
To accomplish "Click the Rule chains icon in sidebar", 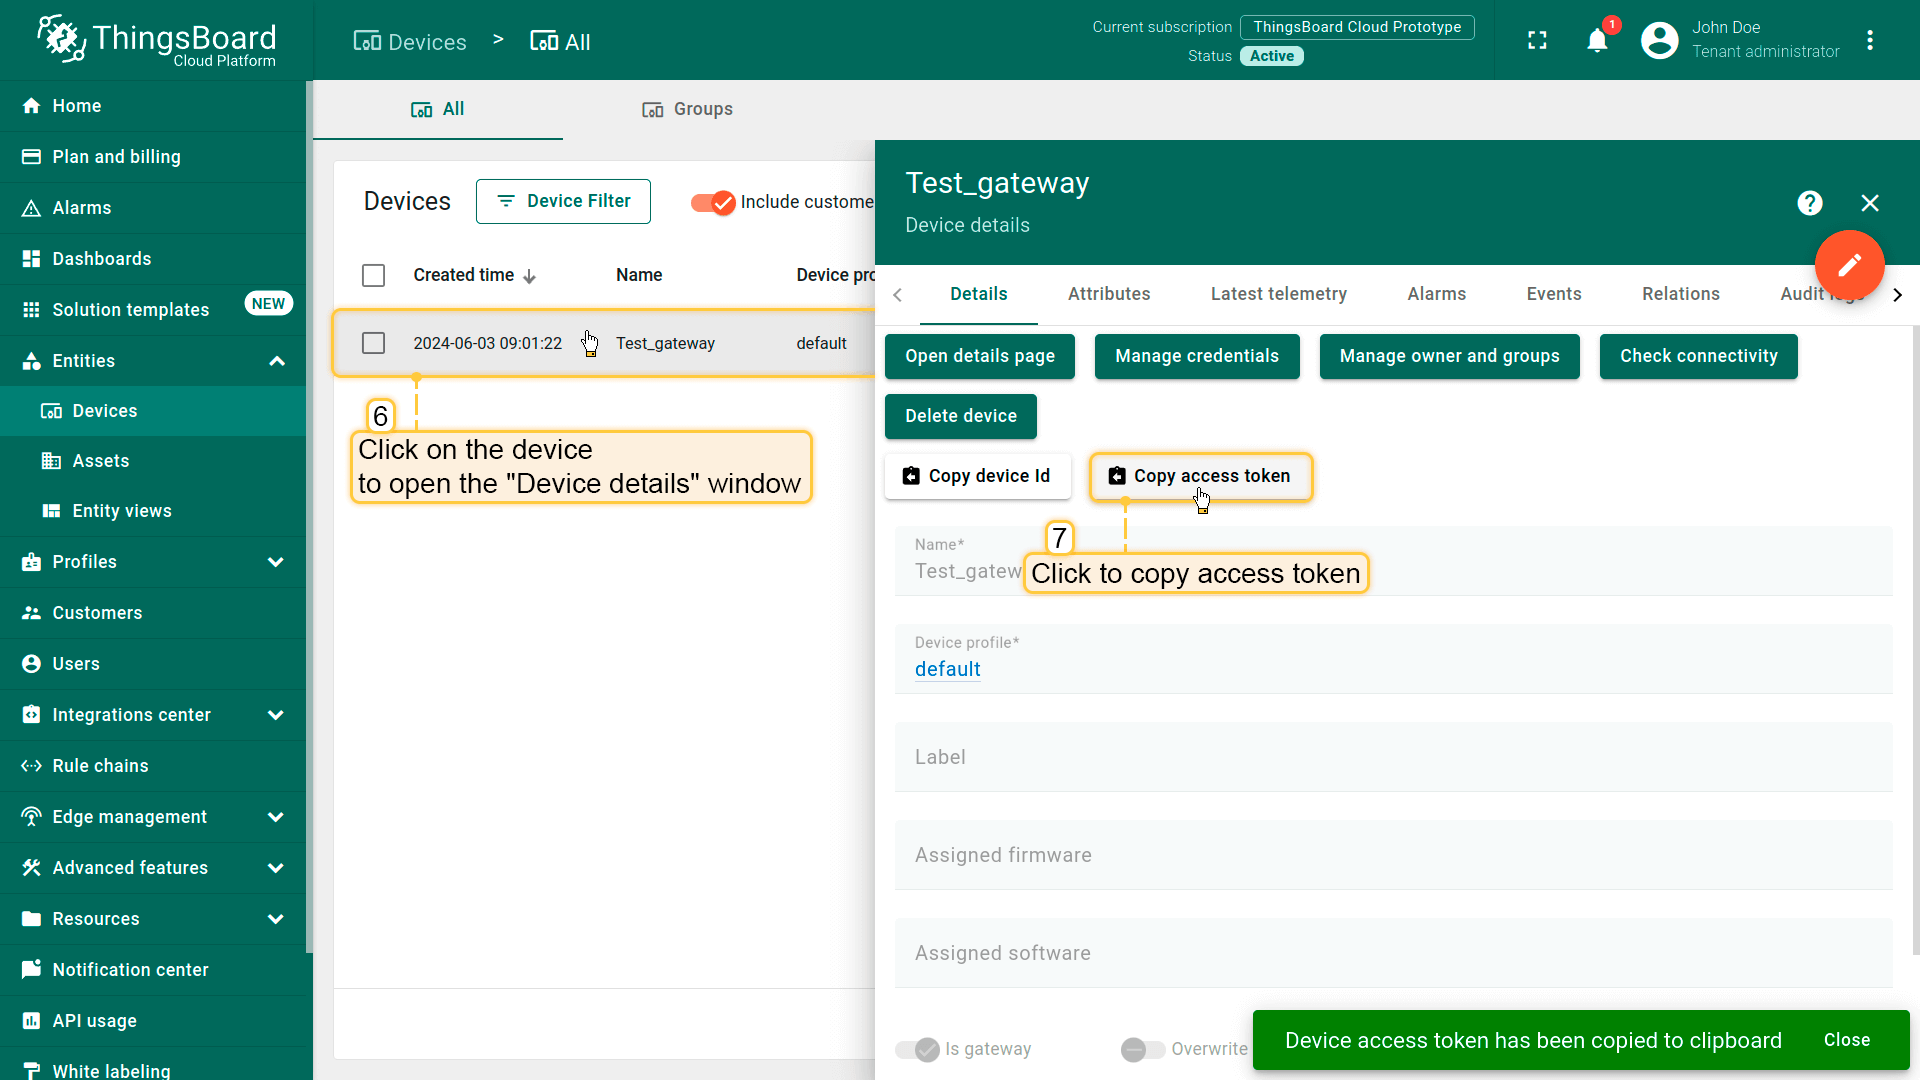I will [x=29, y=765].
